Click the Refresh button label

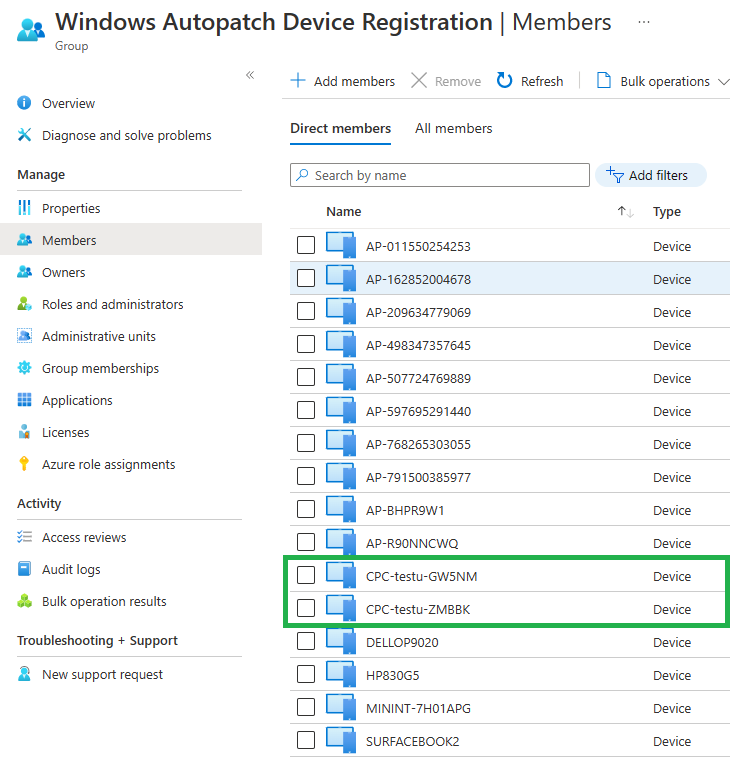point(542,81)
